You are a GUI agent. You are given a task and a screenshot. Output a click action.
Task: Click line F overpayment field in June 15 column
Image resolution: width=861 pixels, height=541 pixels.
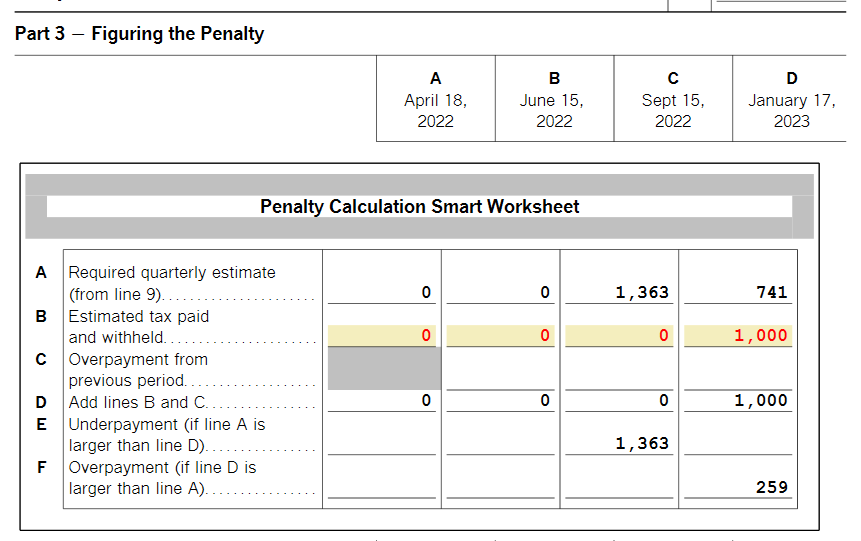(502, 487)
